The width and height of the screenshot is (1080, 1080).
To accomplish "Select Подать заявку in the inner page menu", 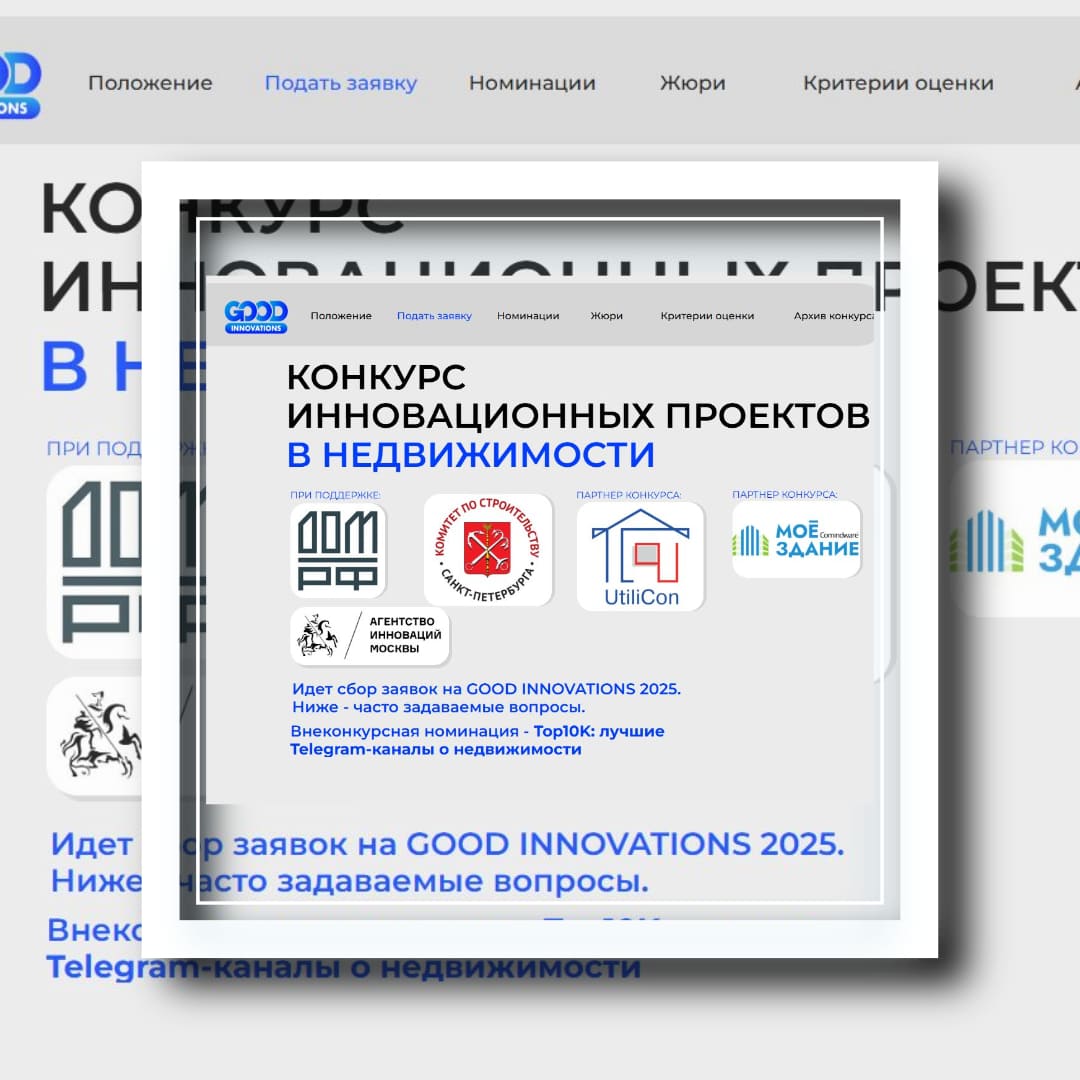I will [434, 316].
